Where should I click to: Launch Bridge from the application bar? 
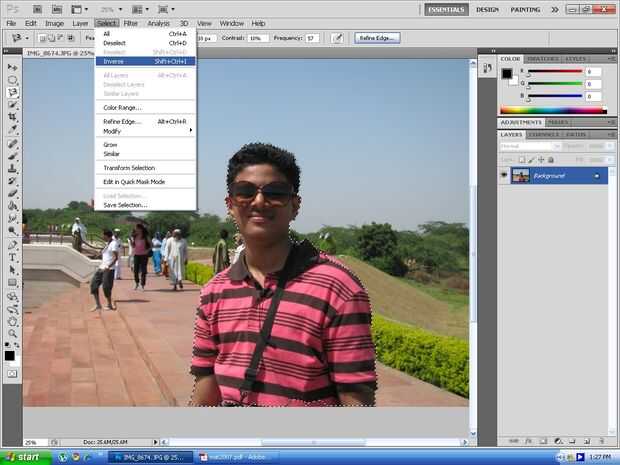click(x=37, y=9)
